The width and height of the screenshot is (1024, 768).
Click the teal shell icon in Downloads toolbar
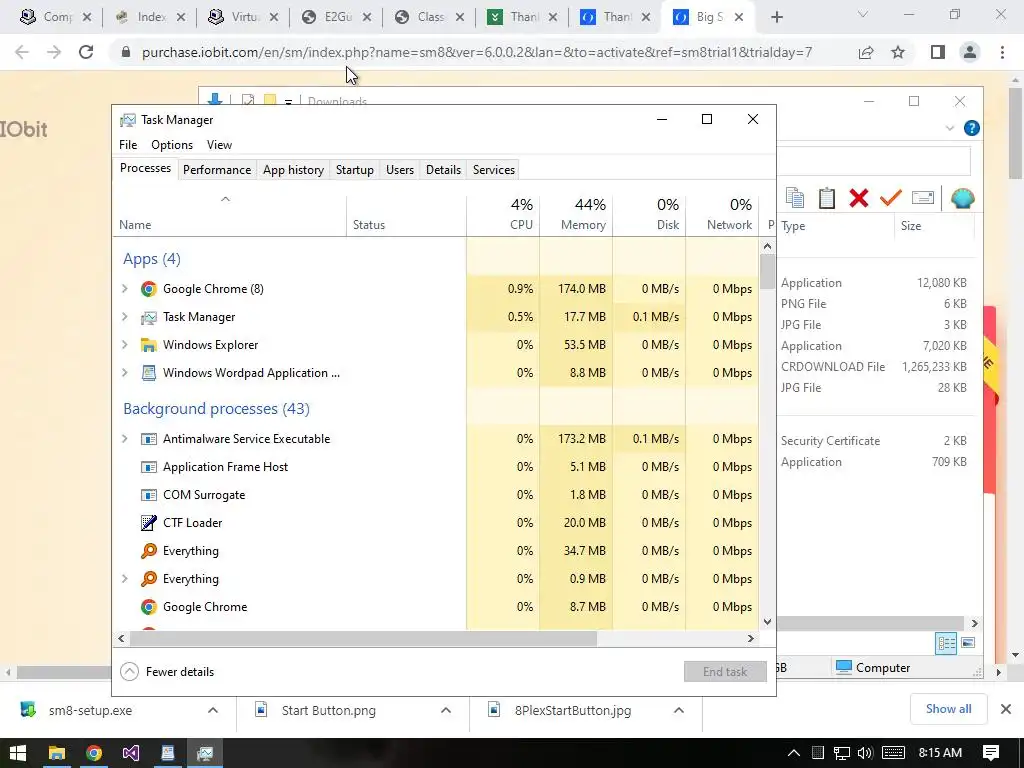pyautogui.click(x=963, y=197)
